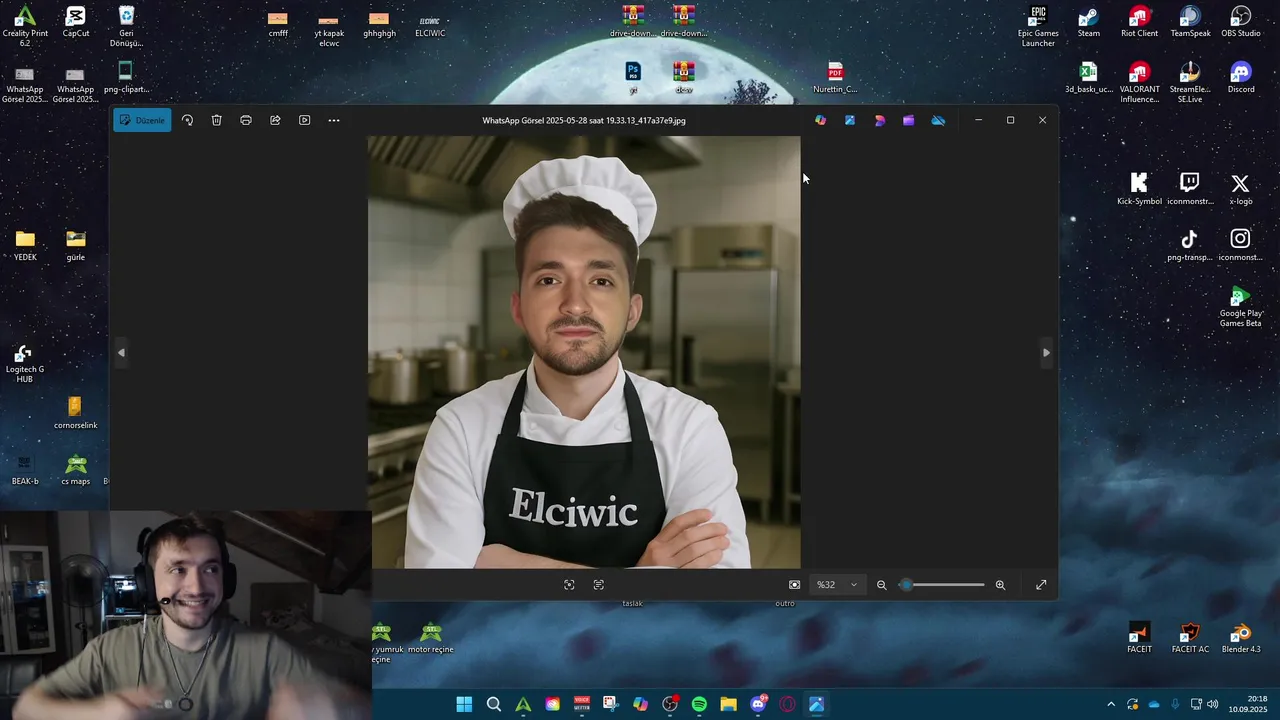Select the Logitech G HUB desktop icon
This screenshot has width=1280, height=720.
pos(25,364)
